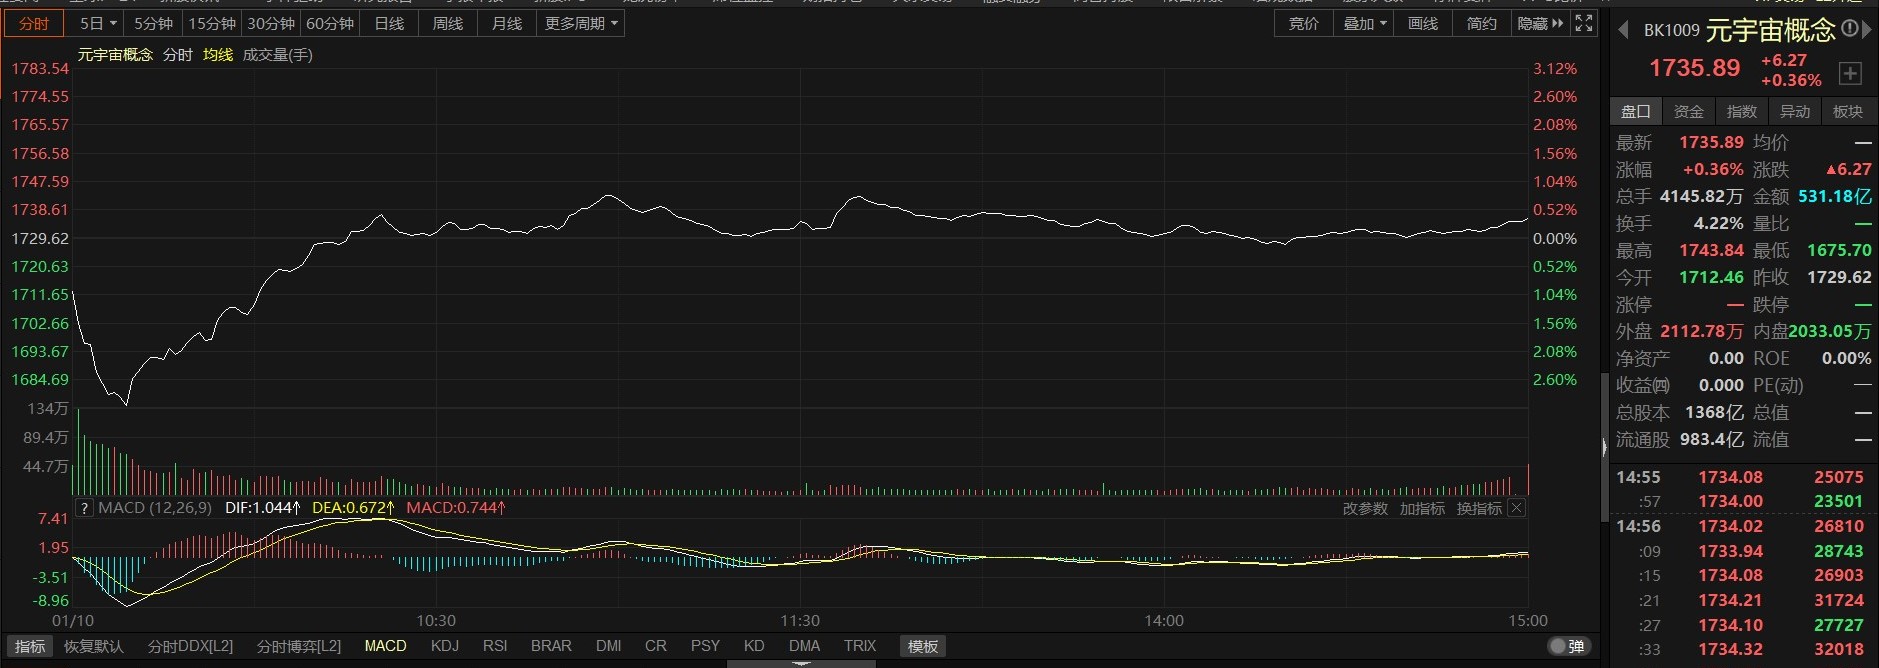The image size is (1879, 668).
Task: Switch to the 5分钟 period
Action: point(154,23)
